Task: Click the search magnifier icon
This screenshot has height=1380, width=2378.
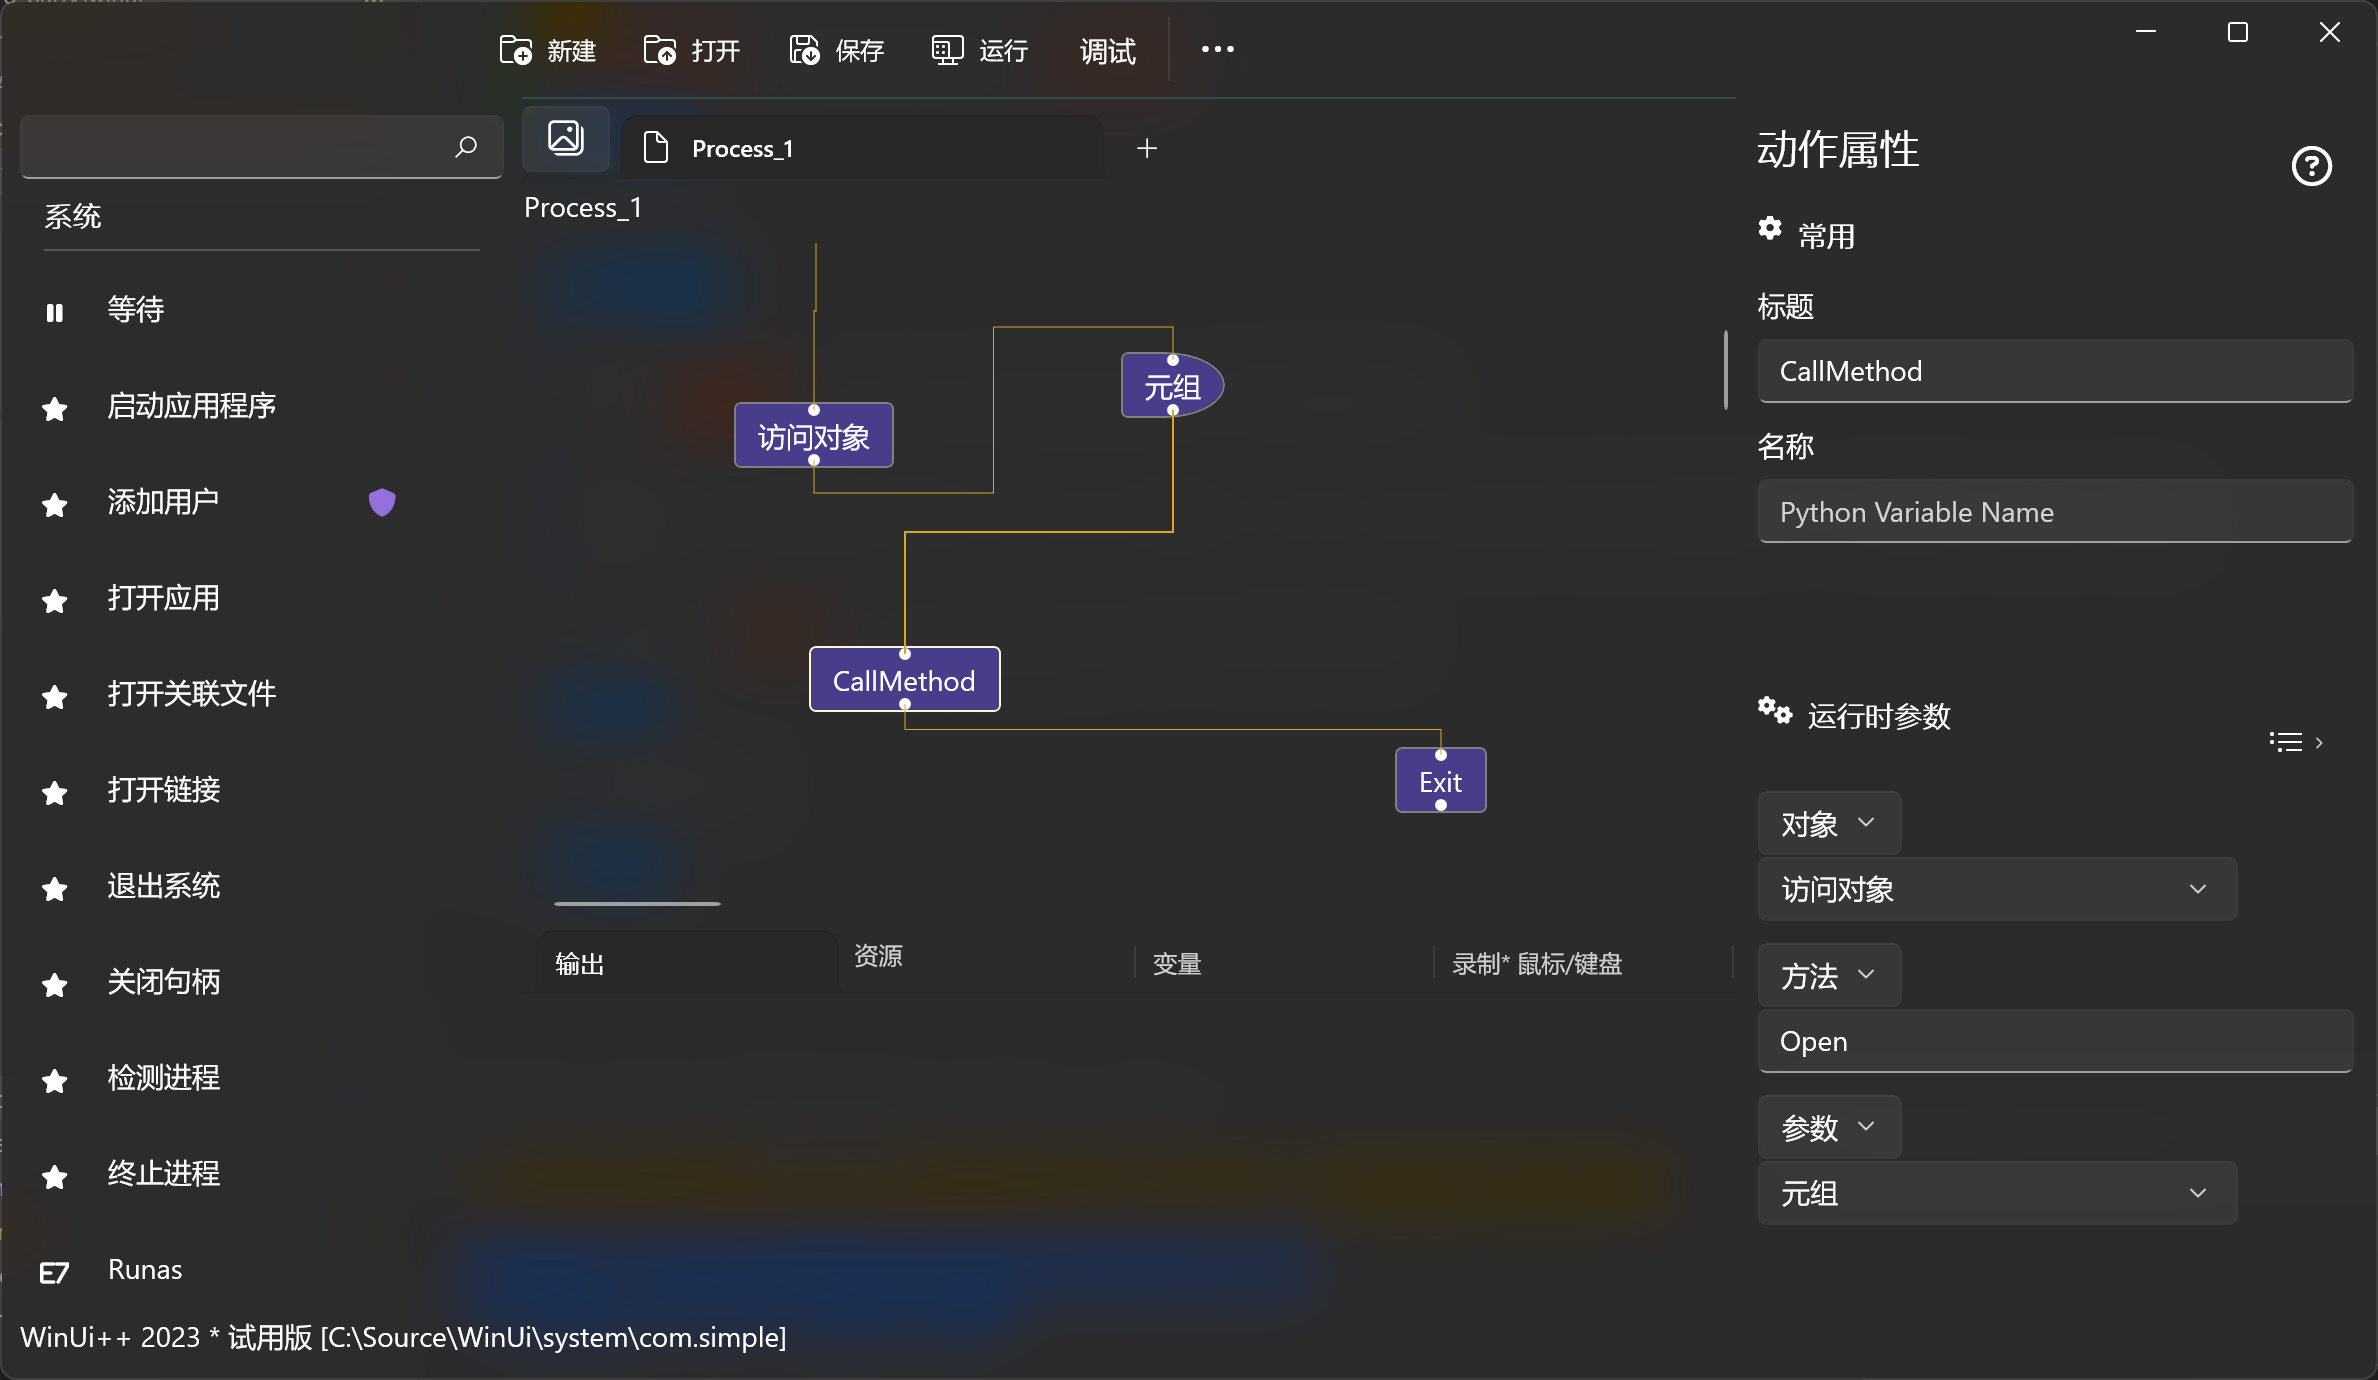Action: (x=466, y=147)
